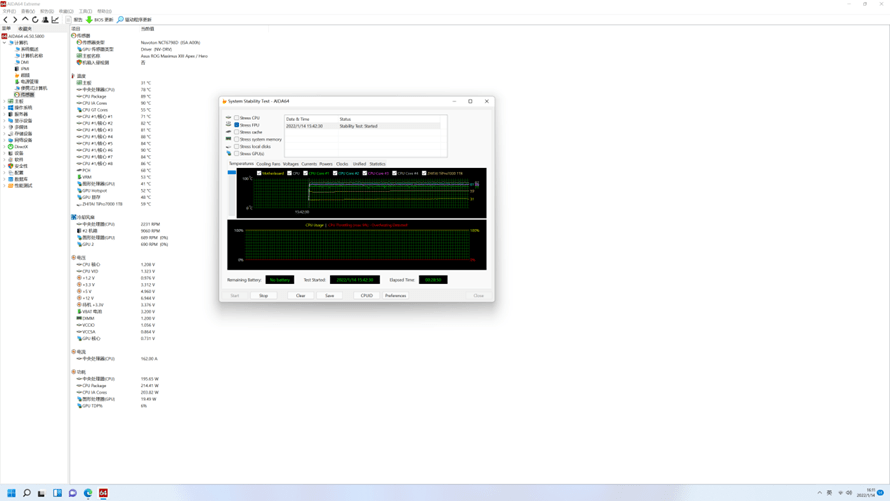
Task: Click the volume icon in system tray
Action: pos(849,492)
